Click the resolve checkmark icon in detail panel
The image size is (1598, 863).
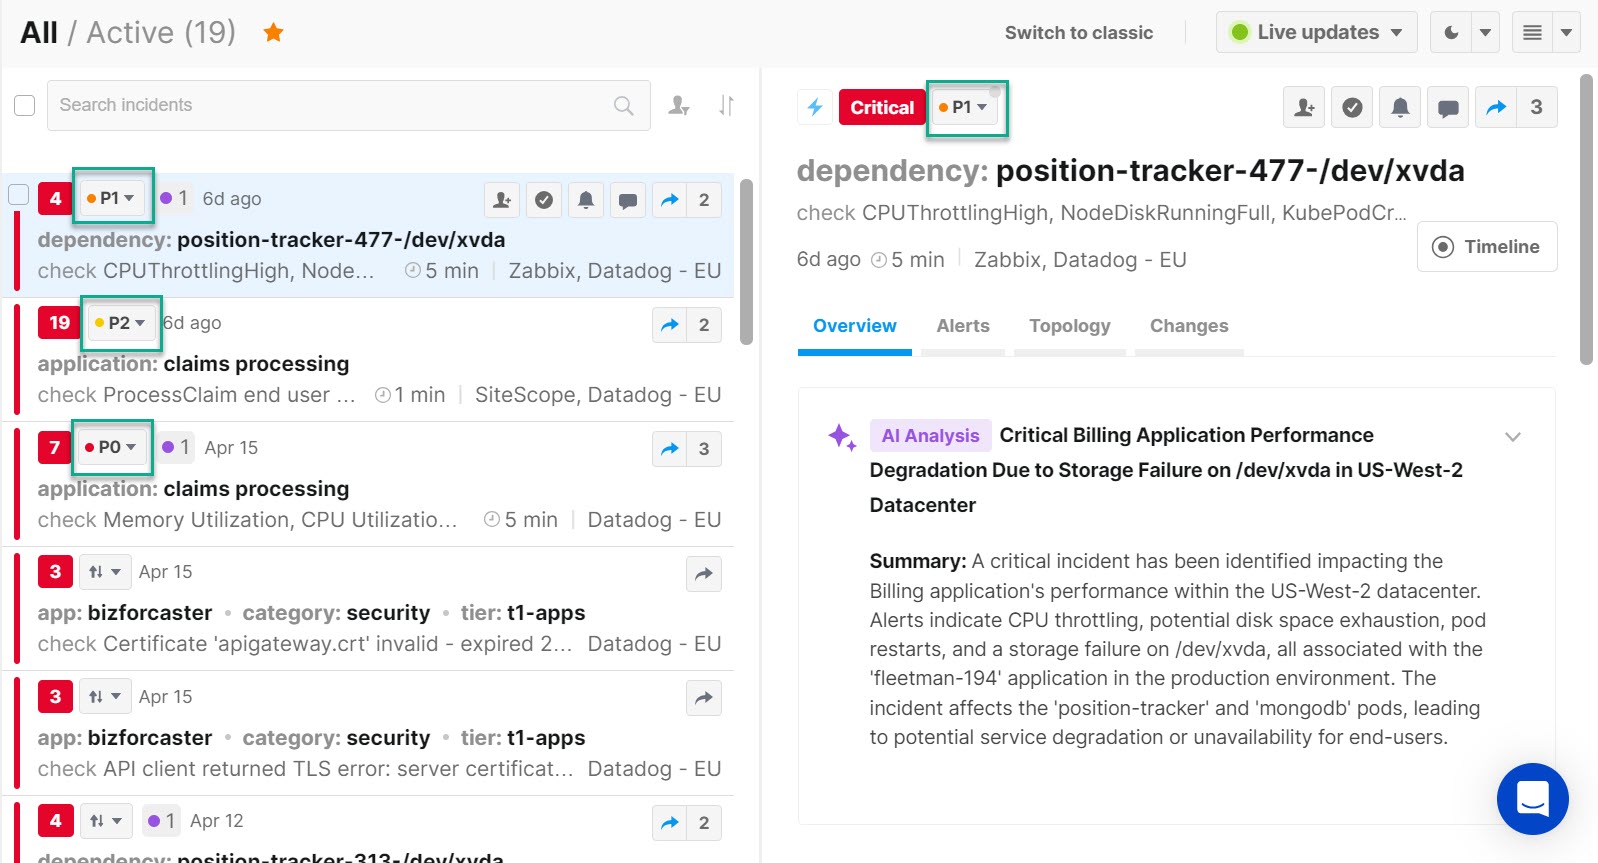pyautogui.click(x=1352, y=107)
